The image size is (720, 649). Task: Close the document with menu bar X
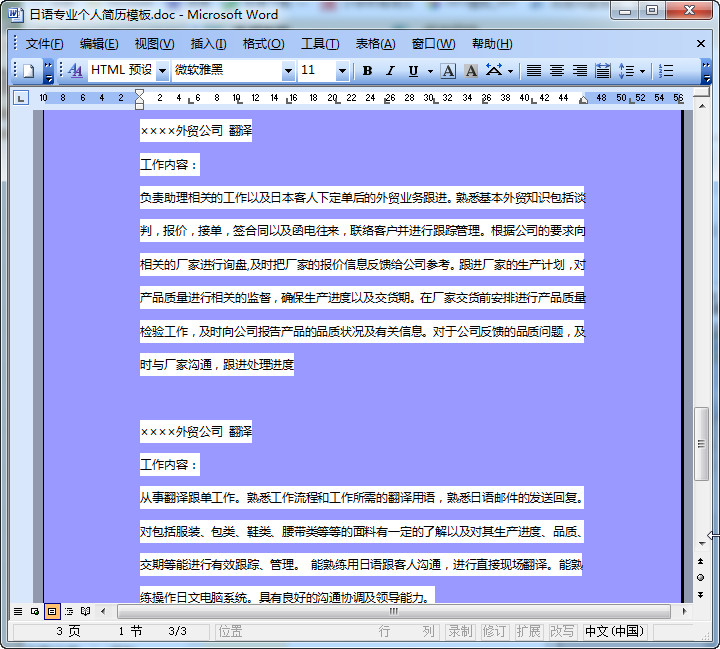point(701,44)
